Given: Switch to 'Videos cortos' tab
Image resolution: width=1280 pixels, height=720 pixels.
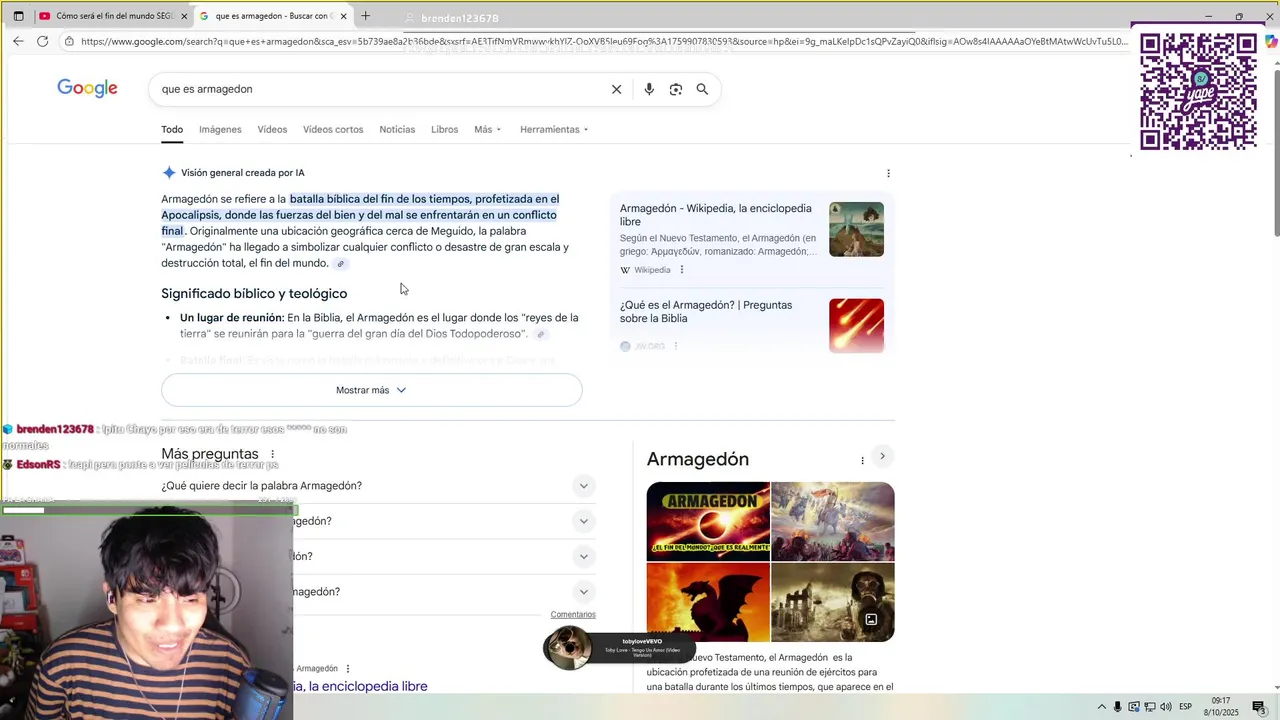Looking at the screenshot, I should pyautogui.click(x=333, y=129).
